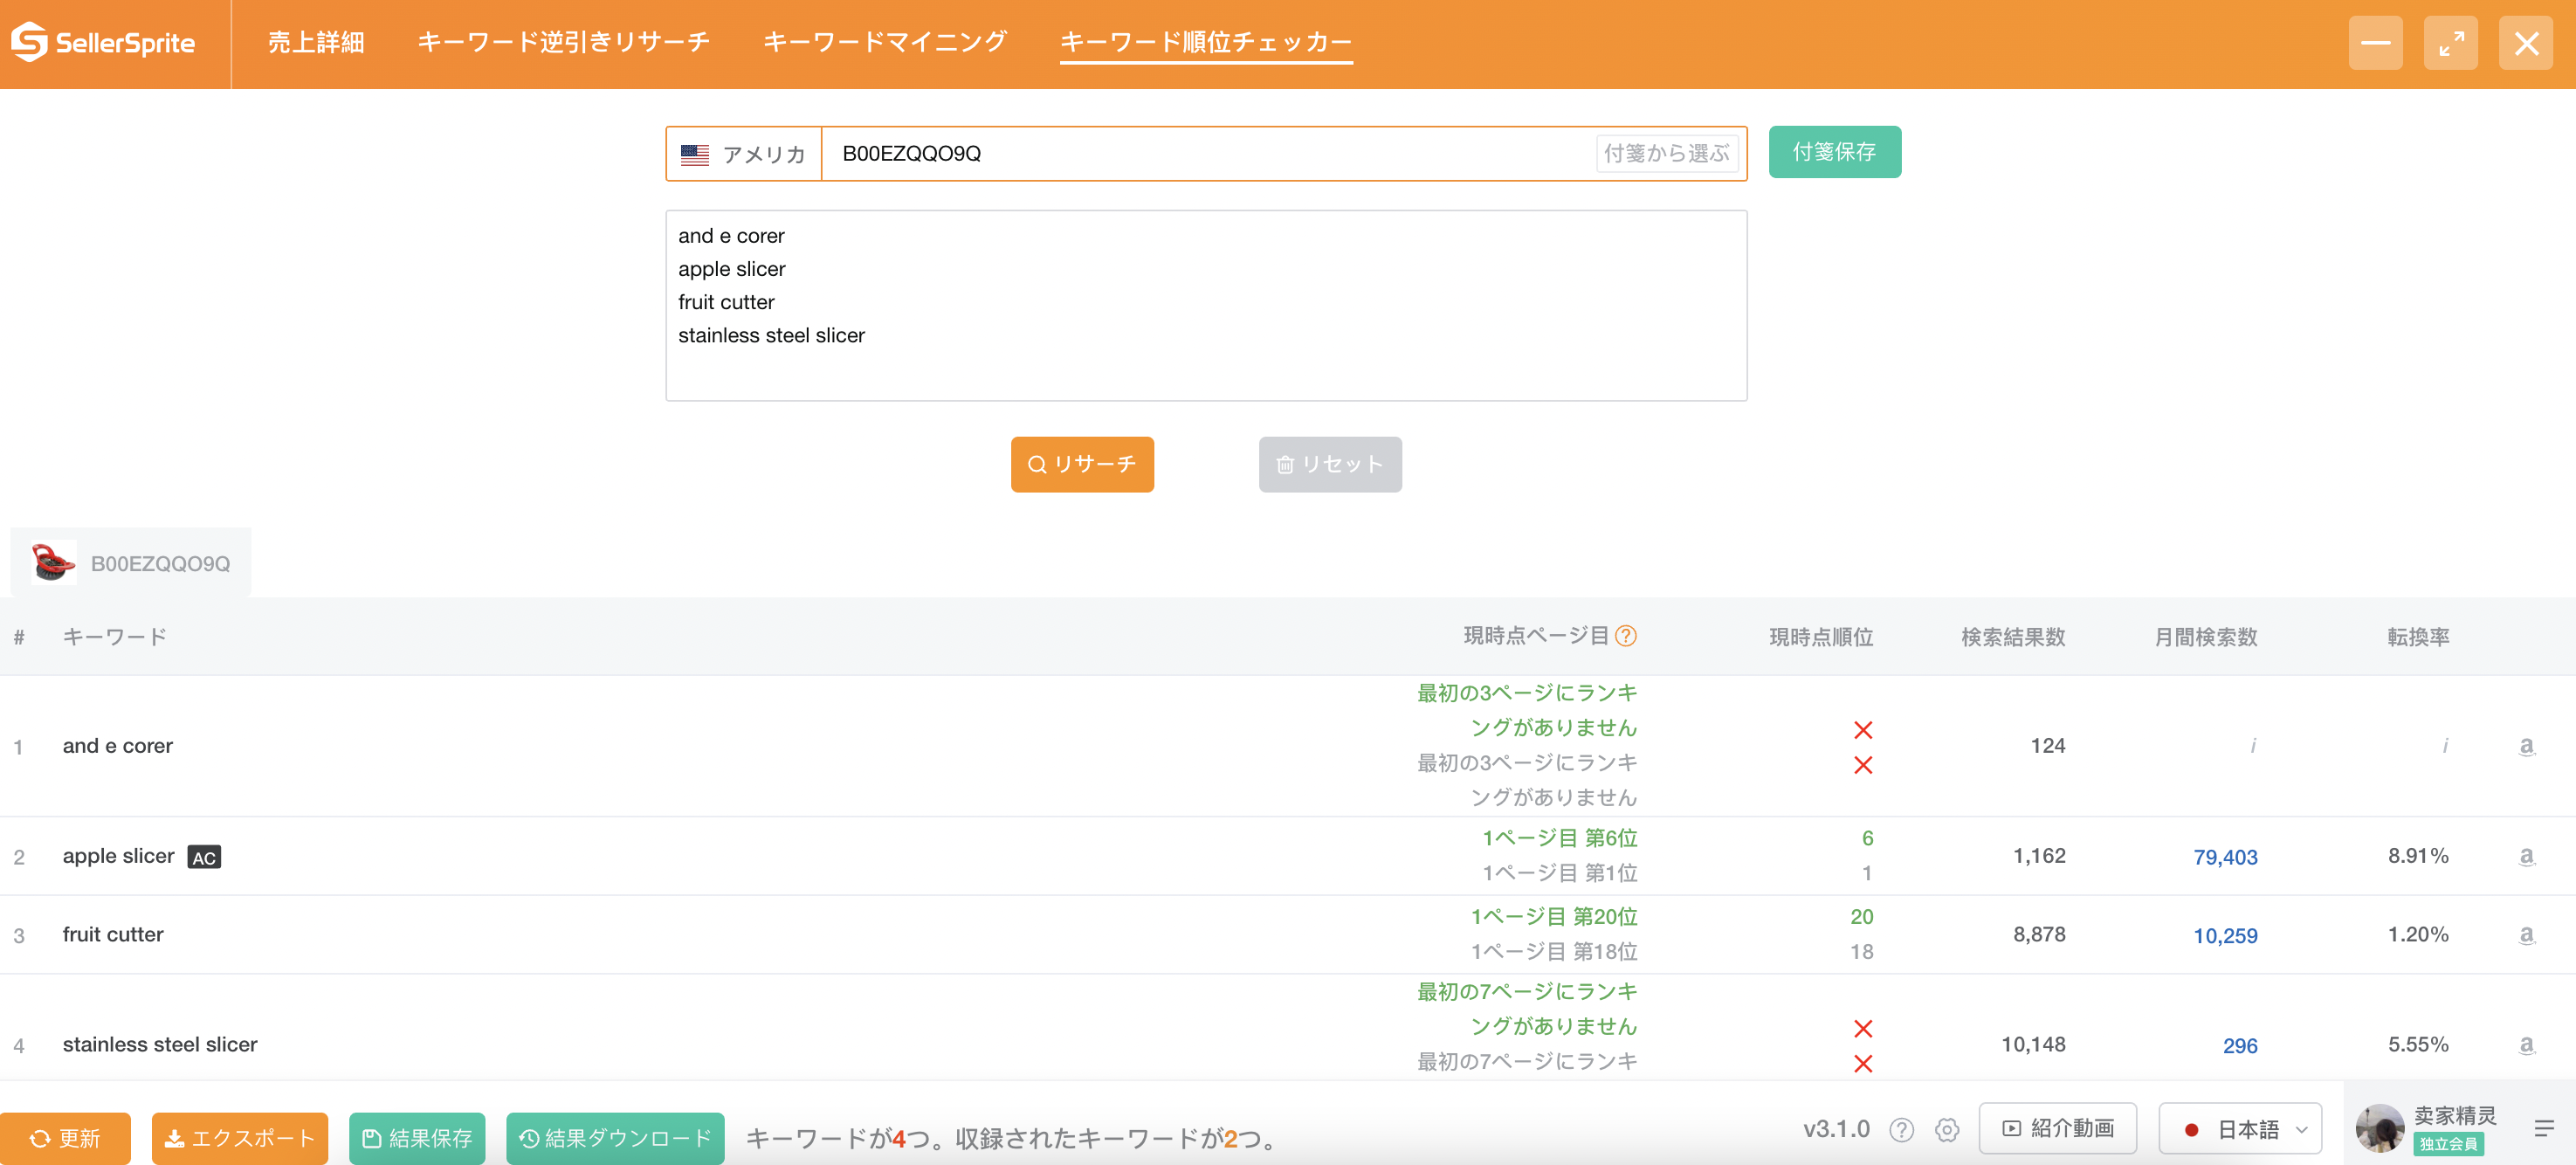
Task: Start search with the リサーチ button
Action: click(x=1082, y=464)
